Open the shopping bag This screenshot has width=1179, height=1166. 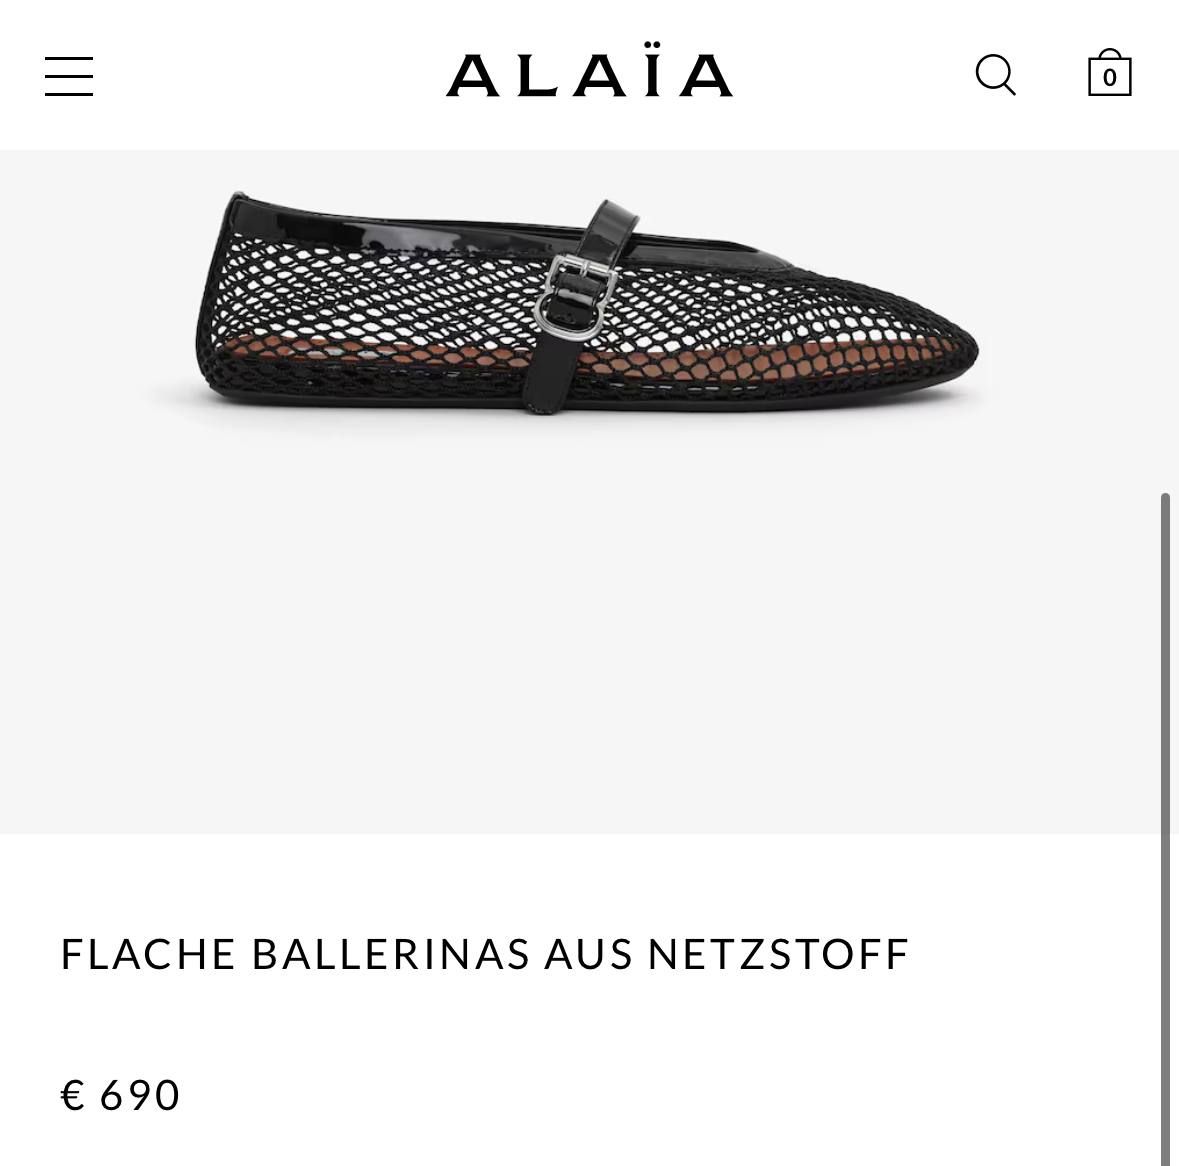click(1109, 73)
